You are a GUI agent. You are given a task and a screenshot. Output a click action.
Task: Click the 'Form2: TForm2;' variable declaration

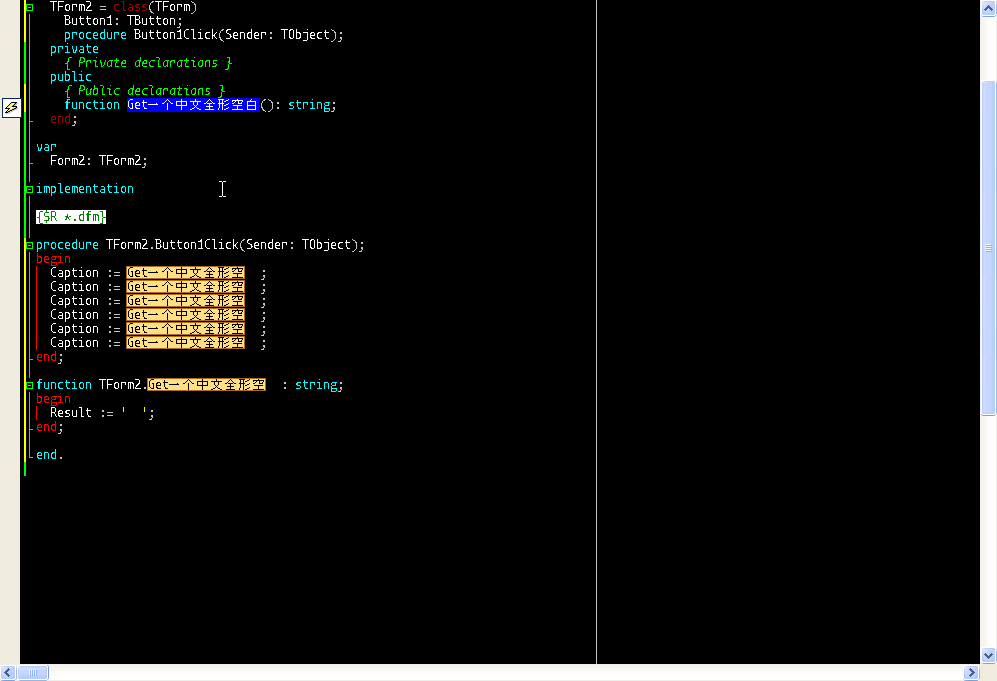[98, 161]
